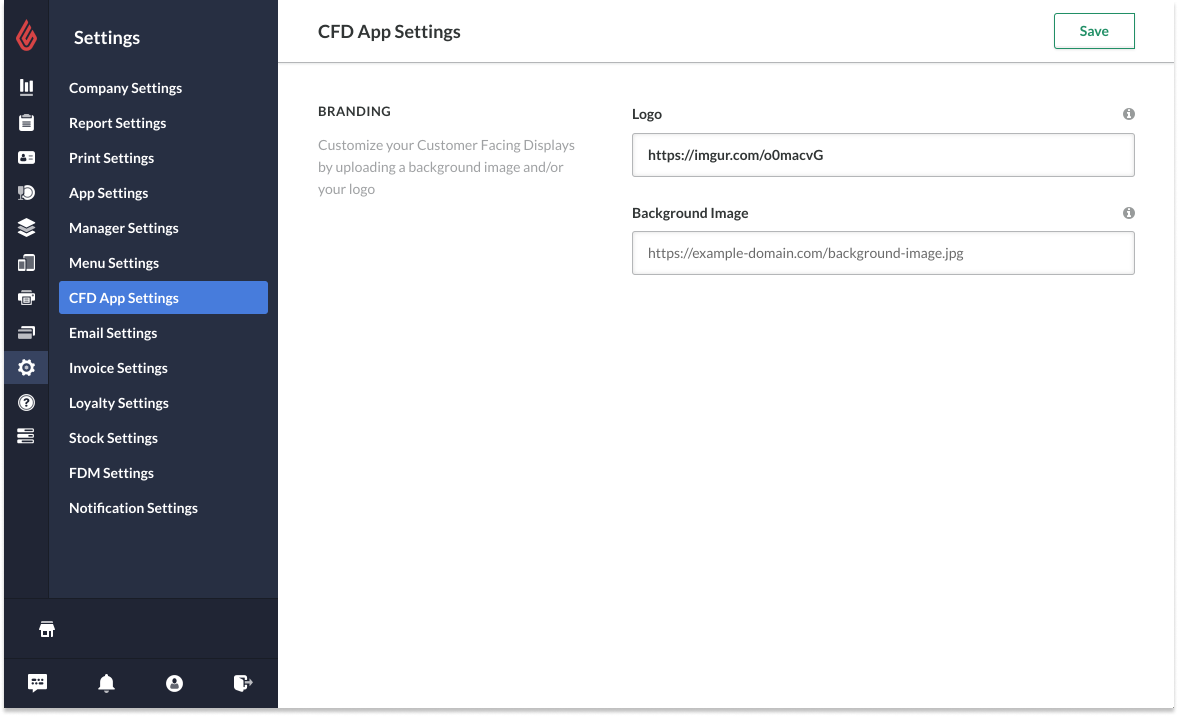1178x716 pixels.
Task: Open the clipboard icon in sidebar
Action: [26, 123]
